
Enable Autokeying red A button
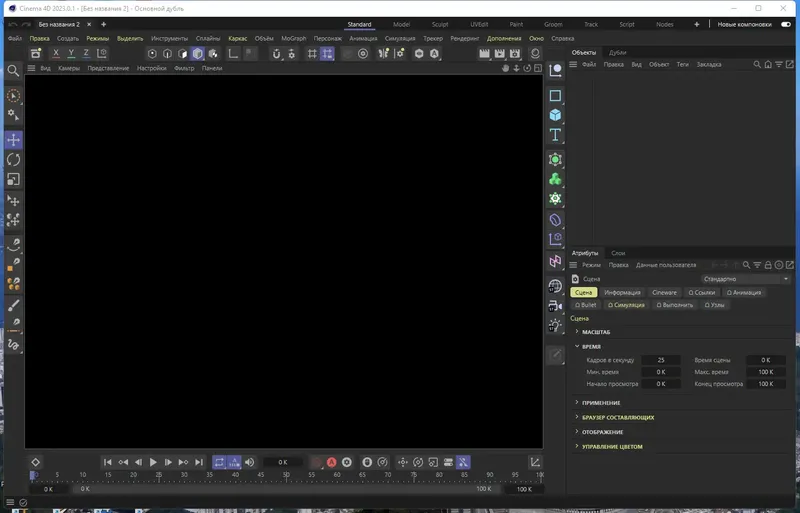coord(332,462)
